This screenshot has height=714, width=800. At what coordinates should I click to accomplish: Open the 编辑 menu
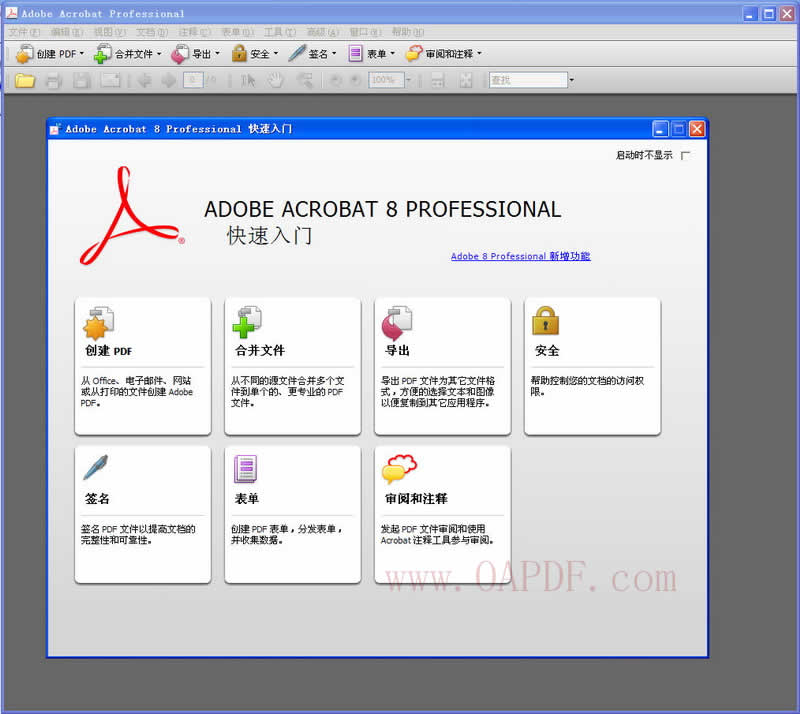coord(67,32)
